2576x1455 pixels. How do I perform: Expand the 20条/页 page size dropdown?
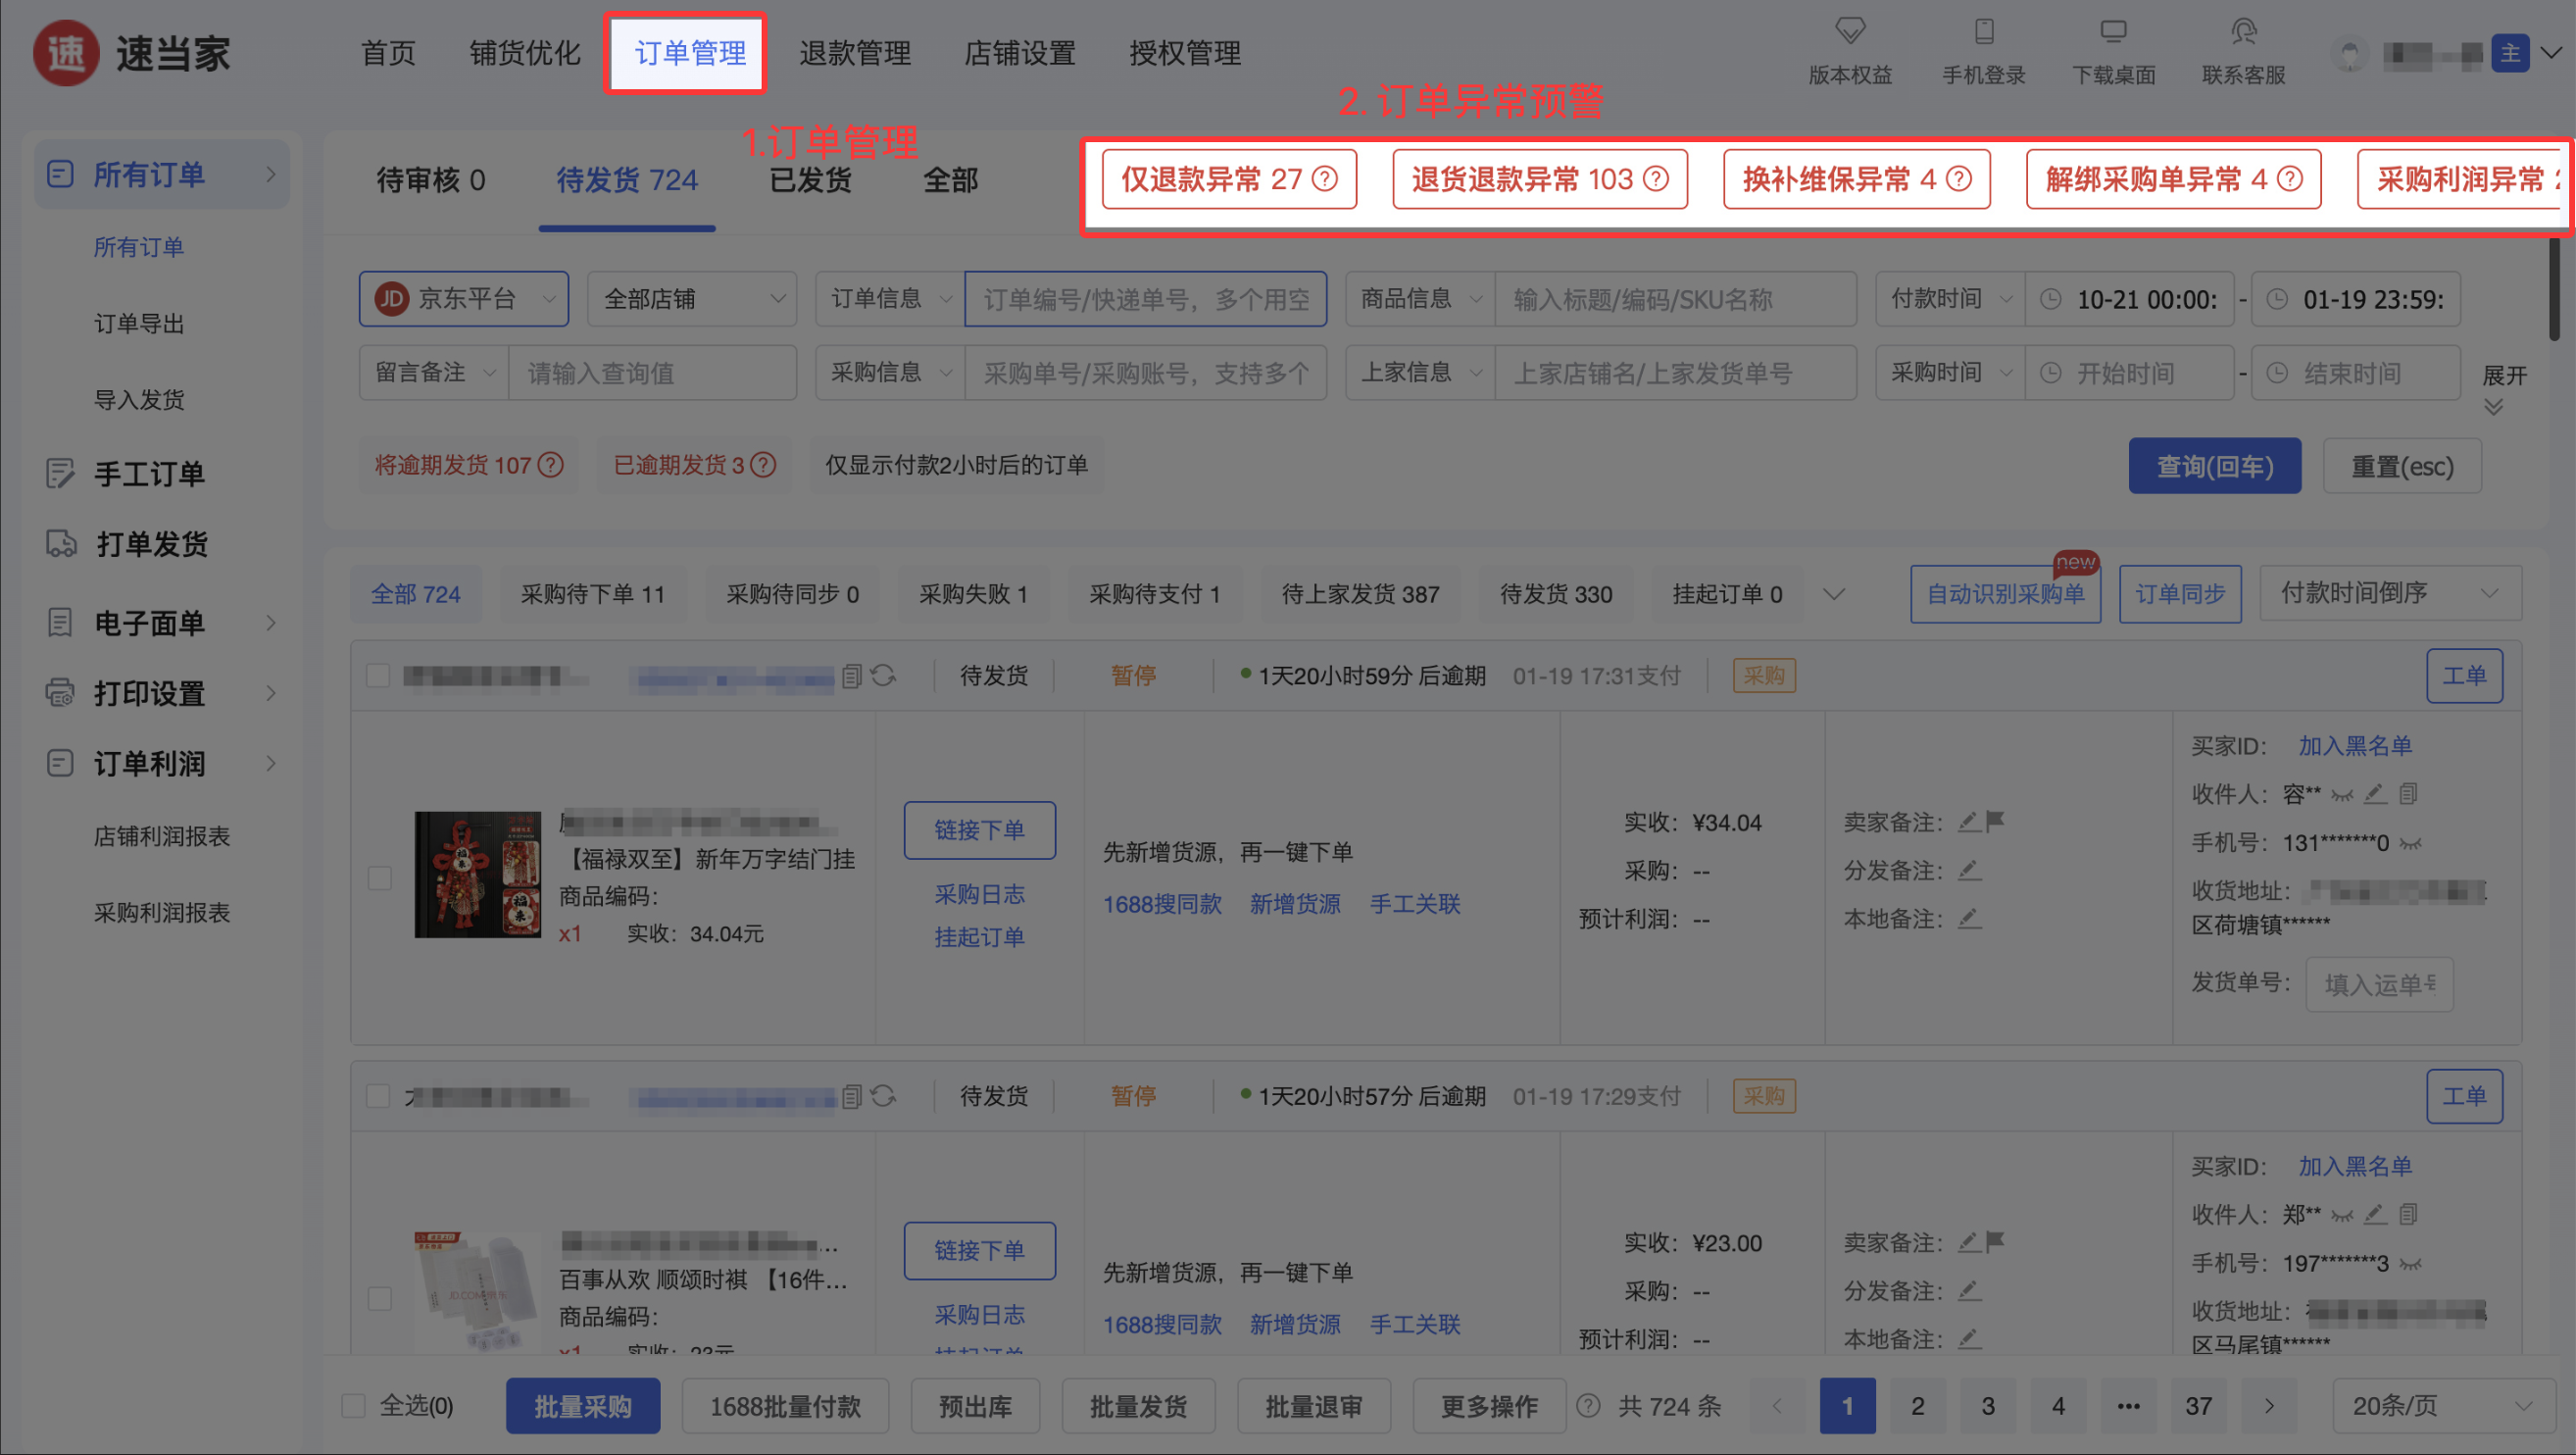[x=2440, y=1406]
